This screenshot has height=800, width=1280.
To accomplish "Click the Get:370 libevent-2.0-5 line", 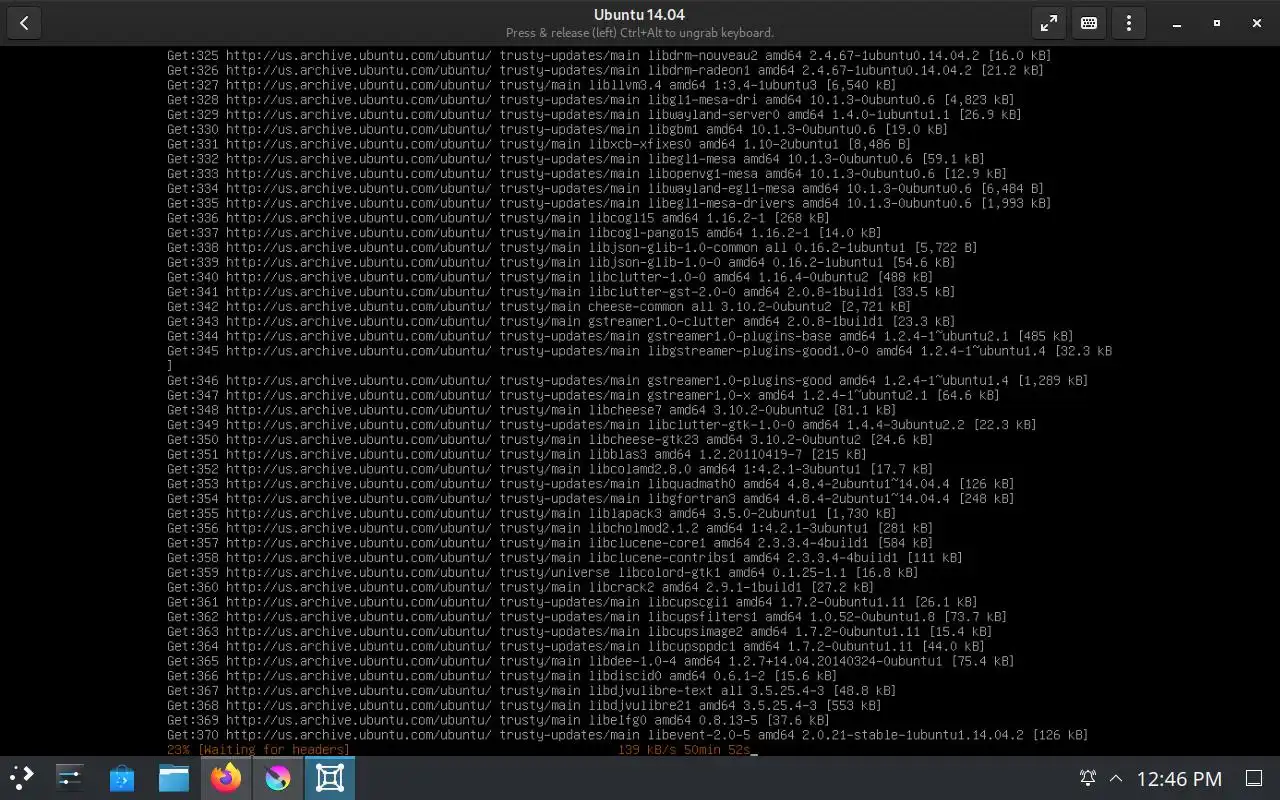I will point(627,735).
